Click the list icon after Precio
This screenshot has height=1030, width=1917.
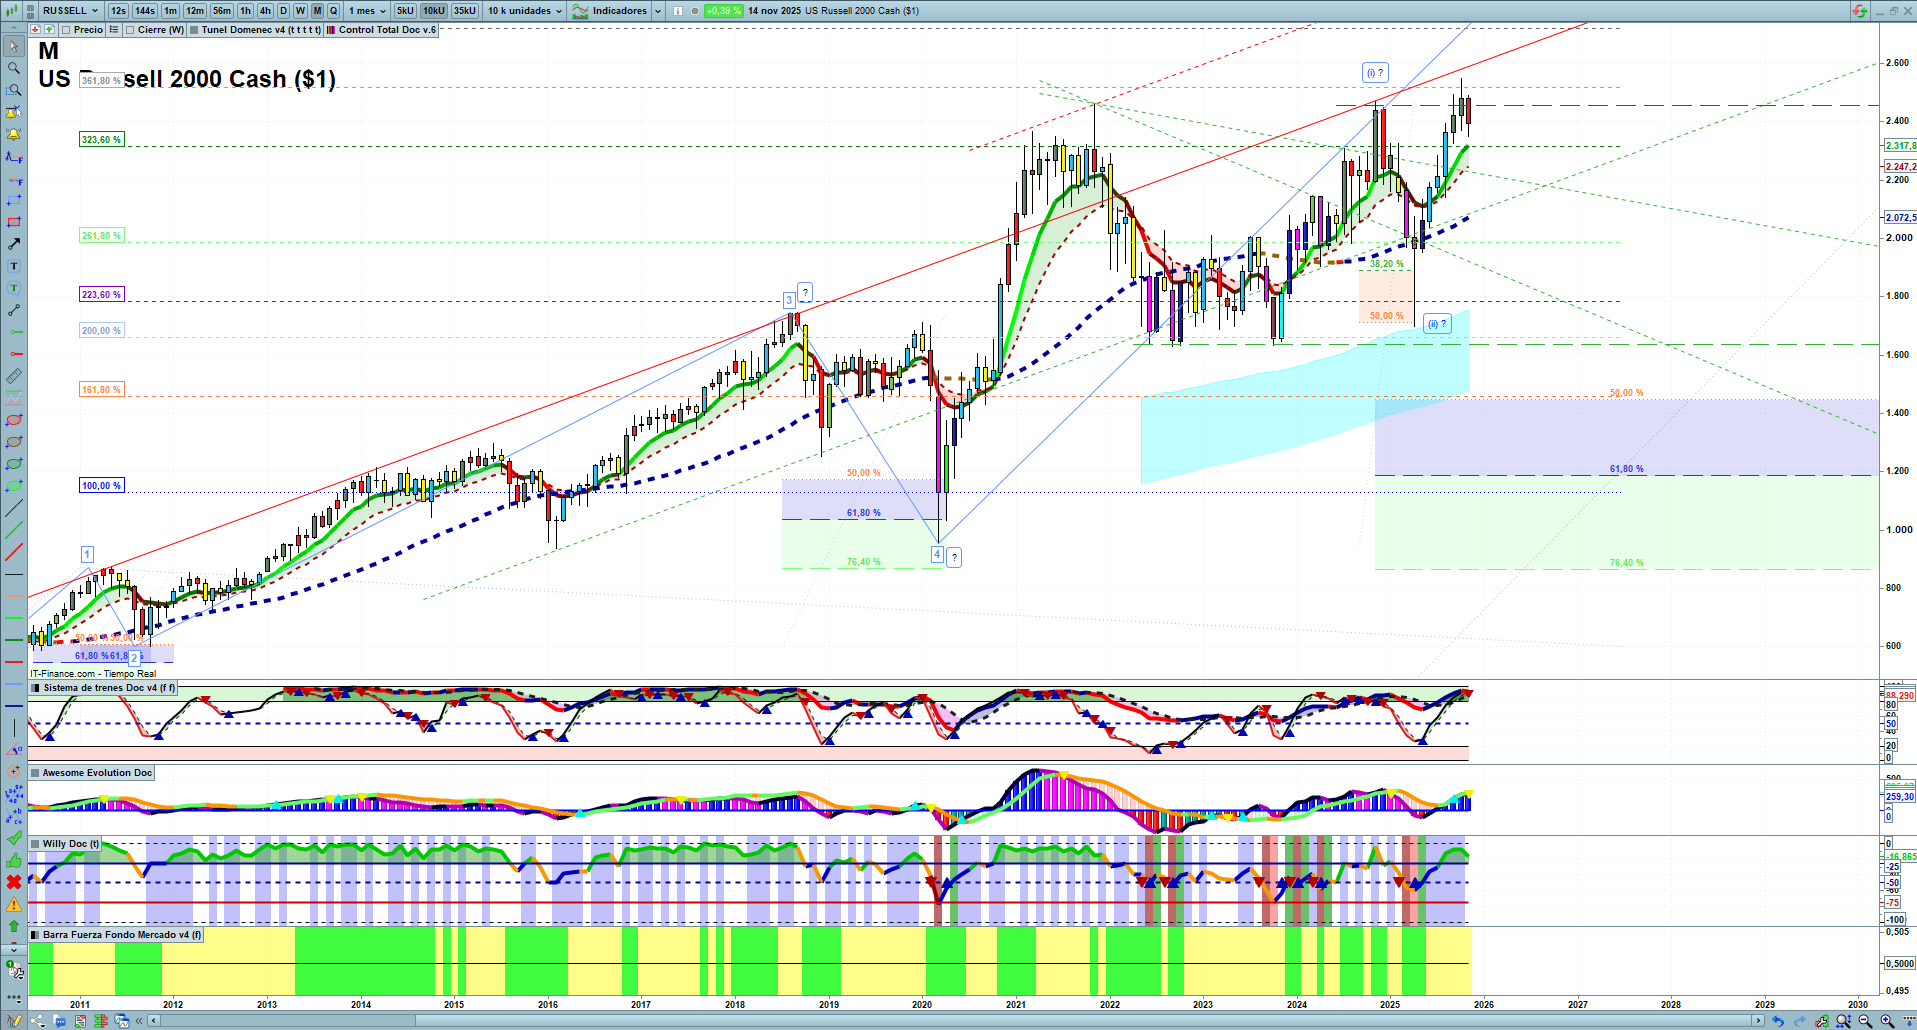[114, 30]
